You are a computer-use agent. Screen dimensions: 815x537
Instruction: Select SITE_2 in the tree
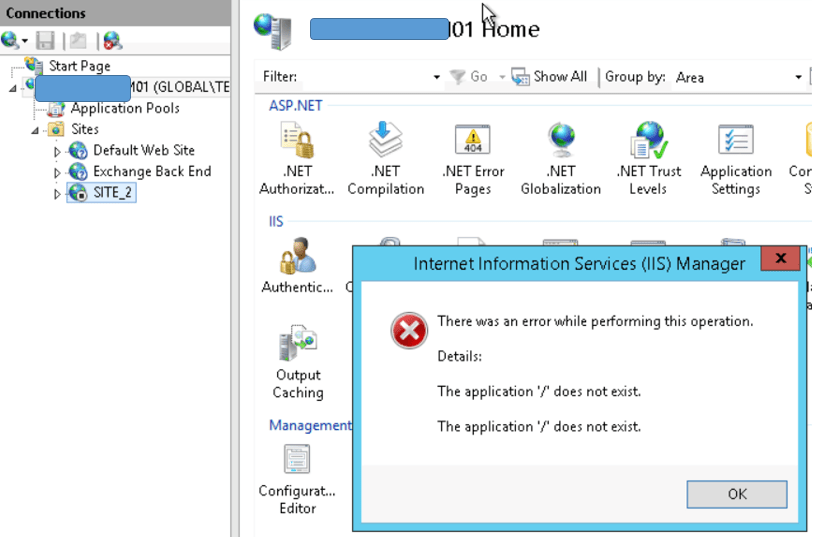pyautogui.click(x=112, y=193)
